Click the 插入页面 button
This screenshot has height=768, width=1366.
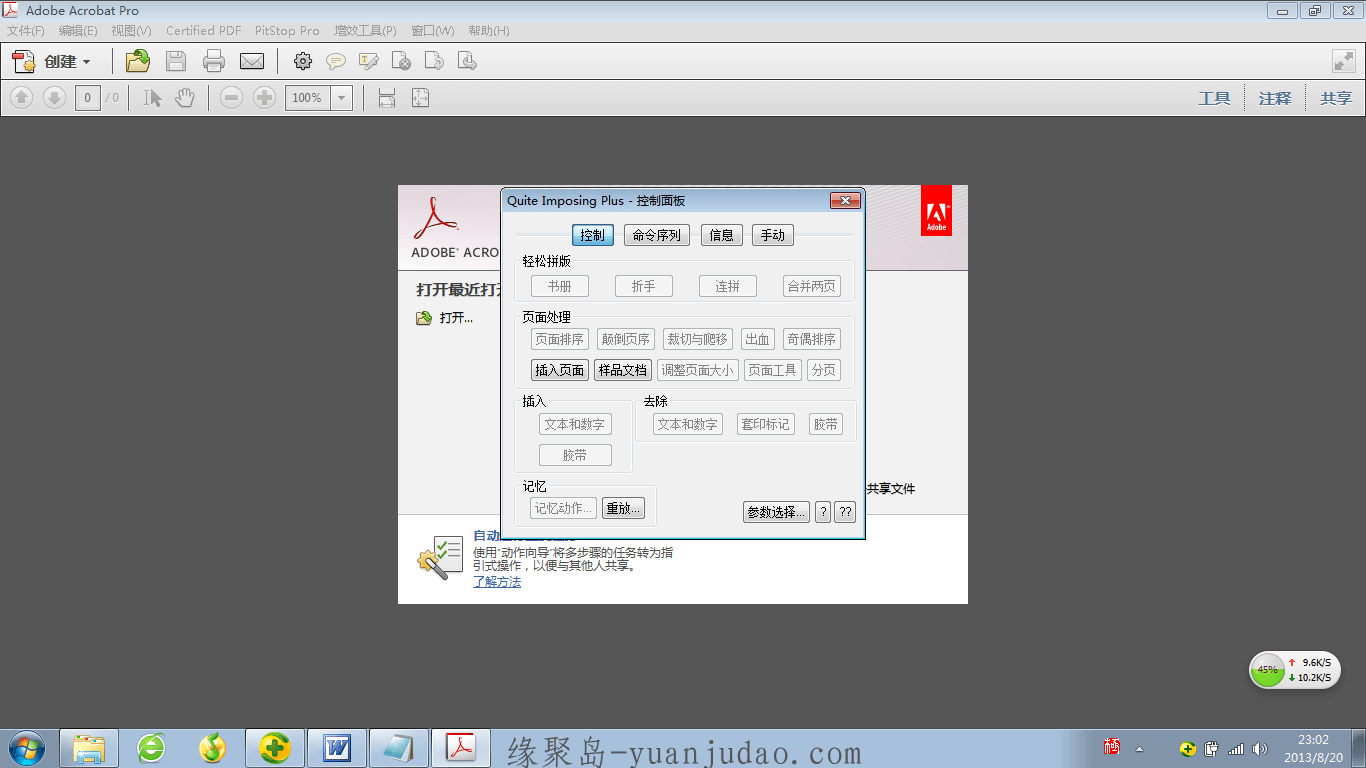(560, 370)
